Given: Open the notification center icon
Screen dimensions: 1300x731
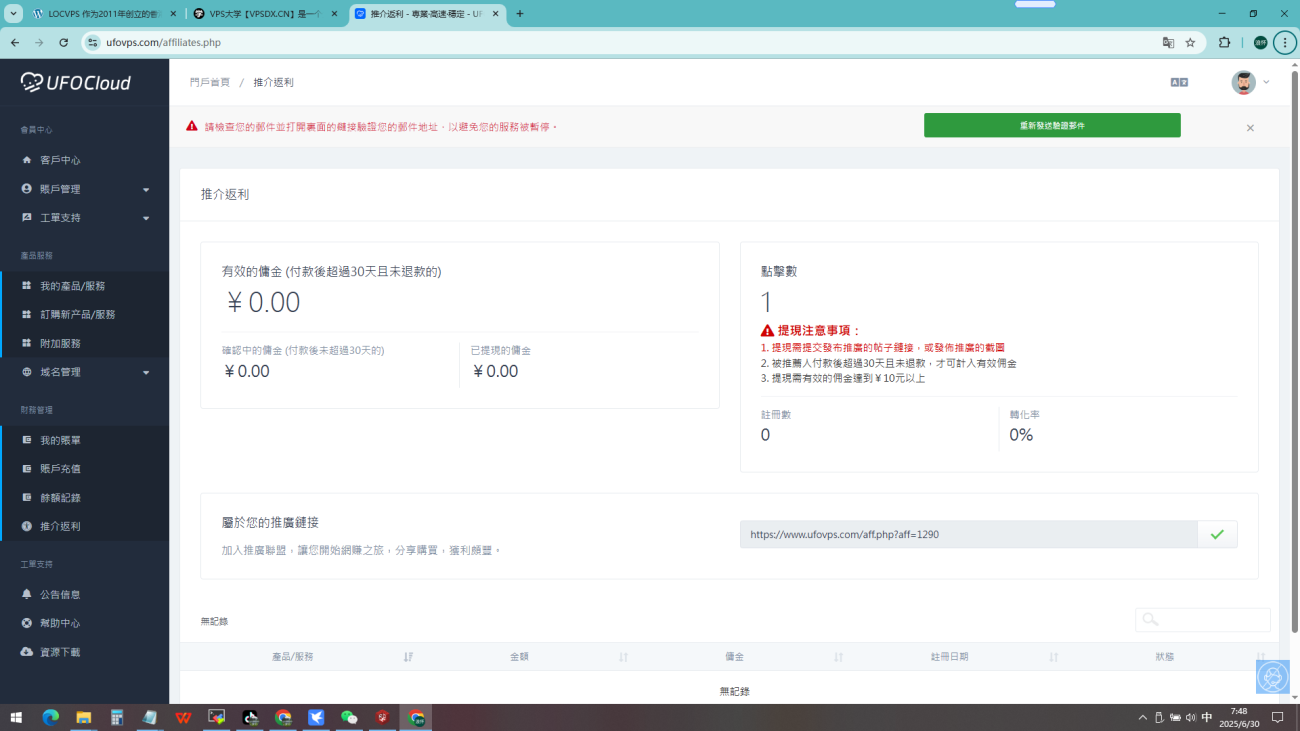Looking at the screenshot, I should [1277, 718].
